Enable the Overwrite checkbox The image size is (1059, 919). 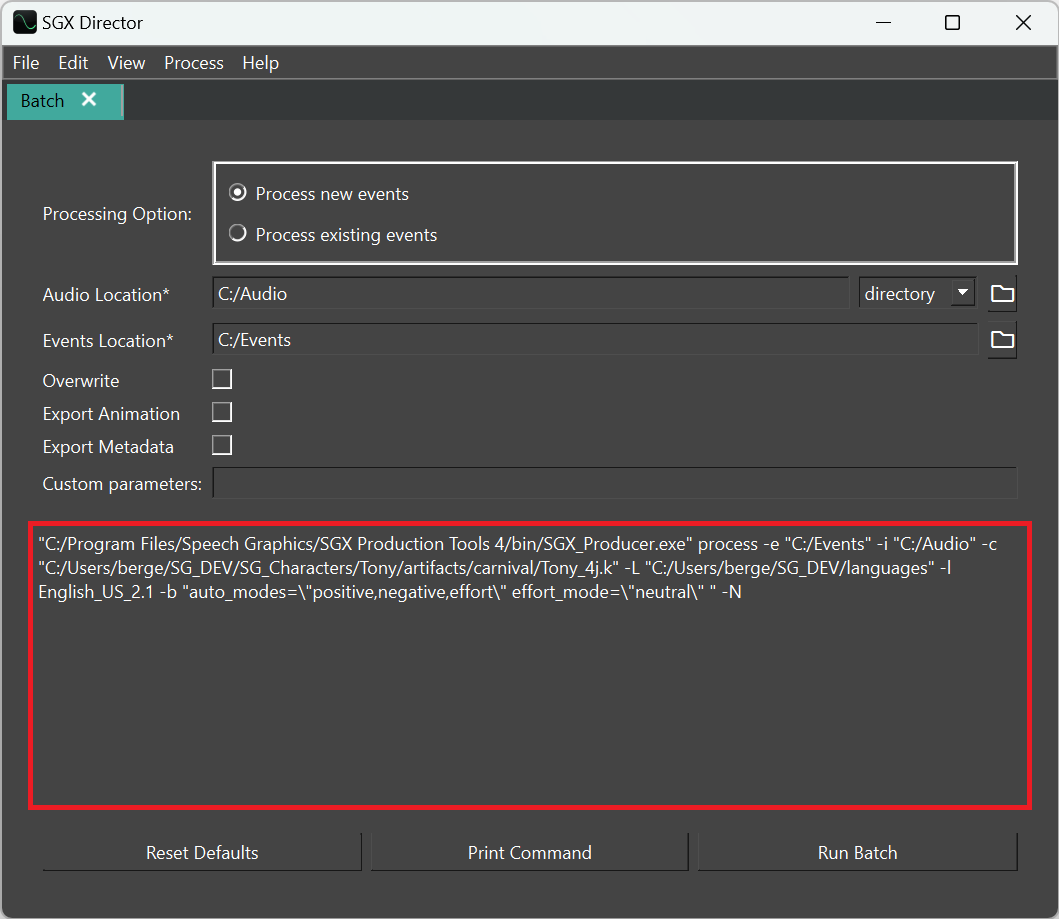221,378
